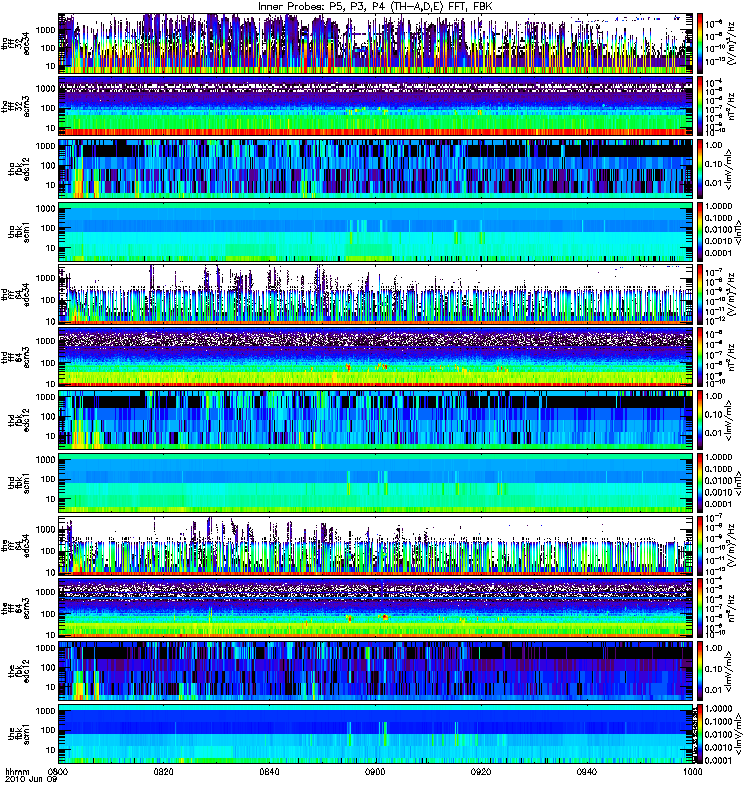
Task: Select the the fff 64 edc34 spectrogram panel
Action: click(376, 546)
